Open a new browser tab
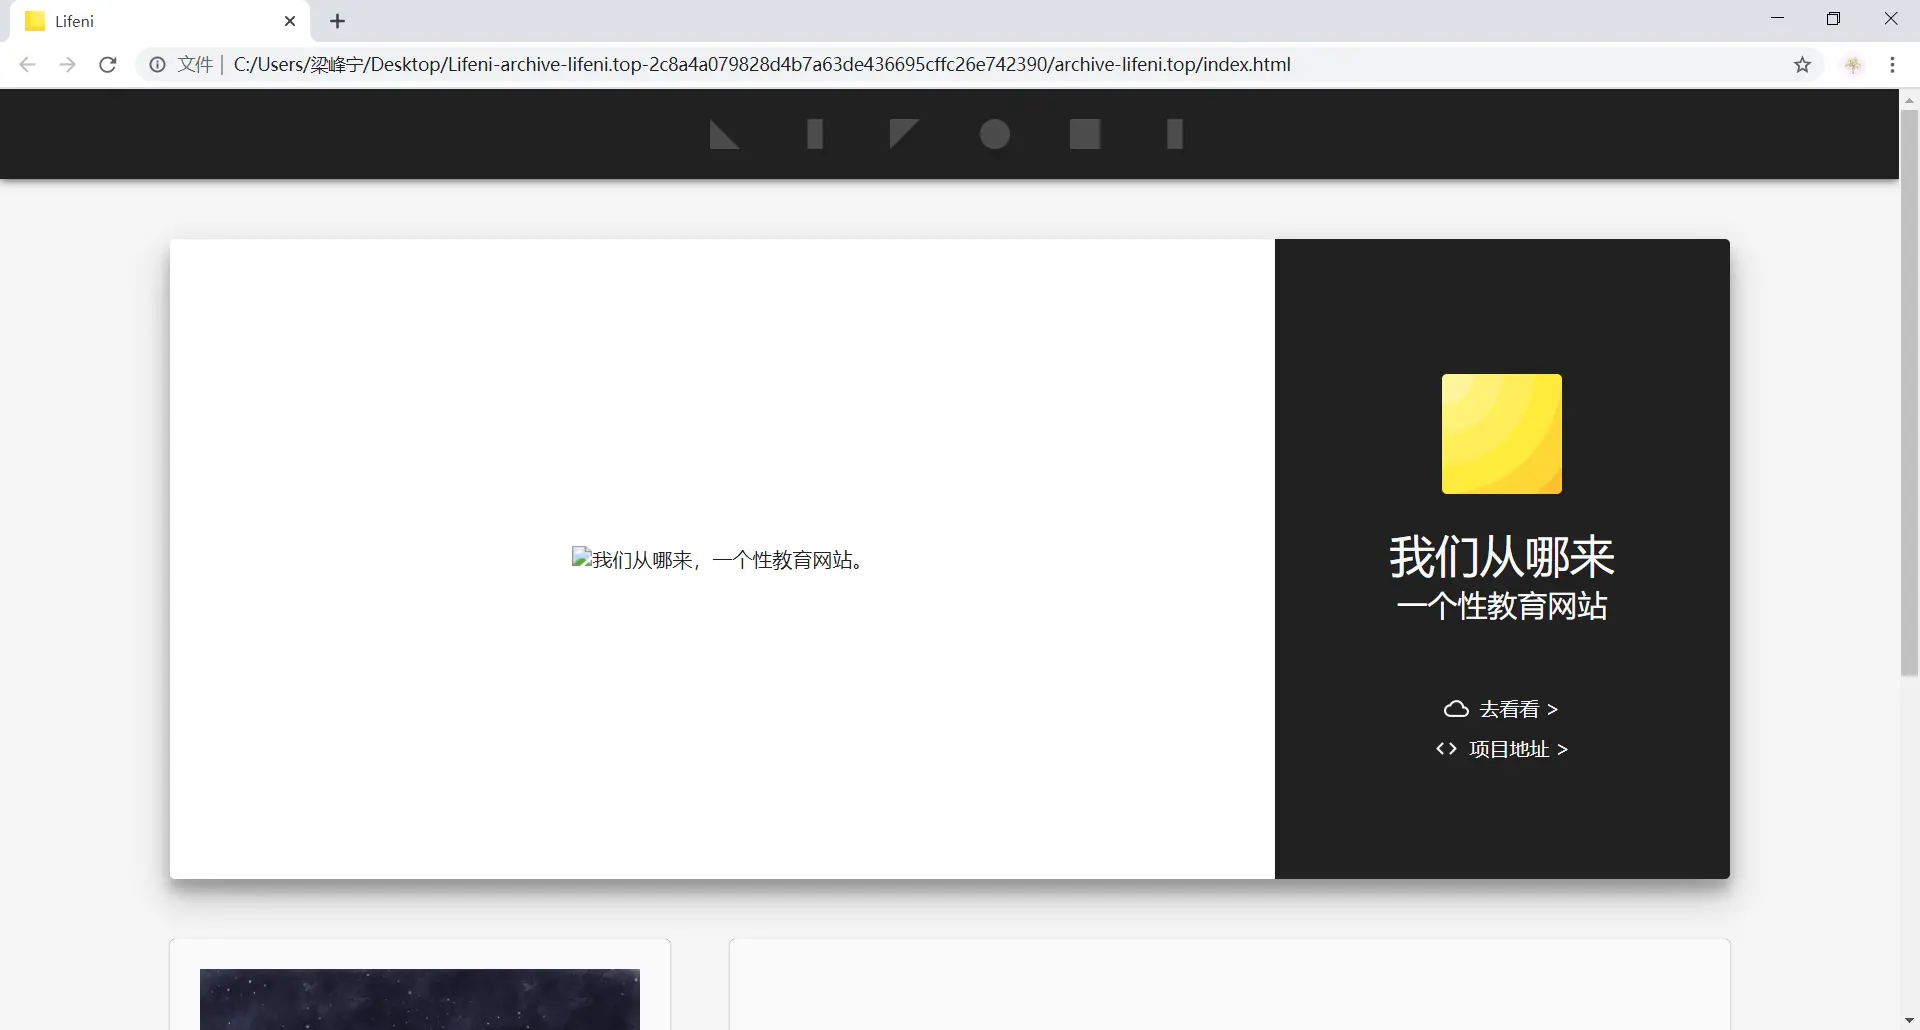The width and height of the screenshot is (1920, 1030). (x=337, y=21)
